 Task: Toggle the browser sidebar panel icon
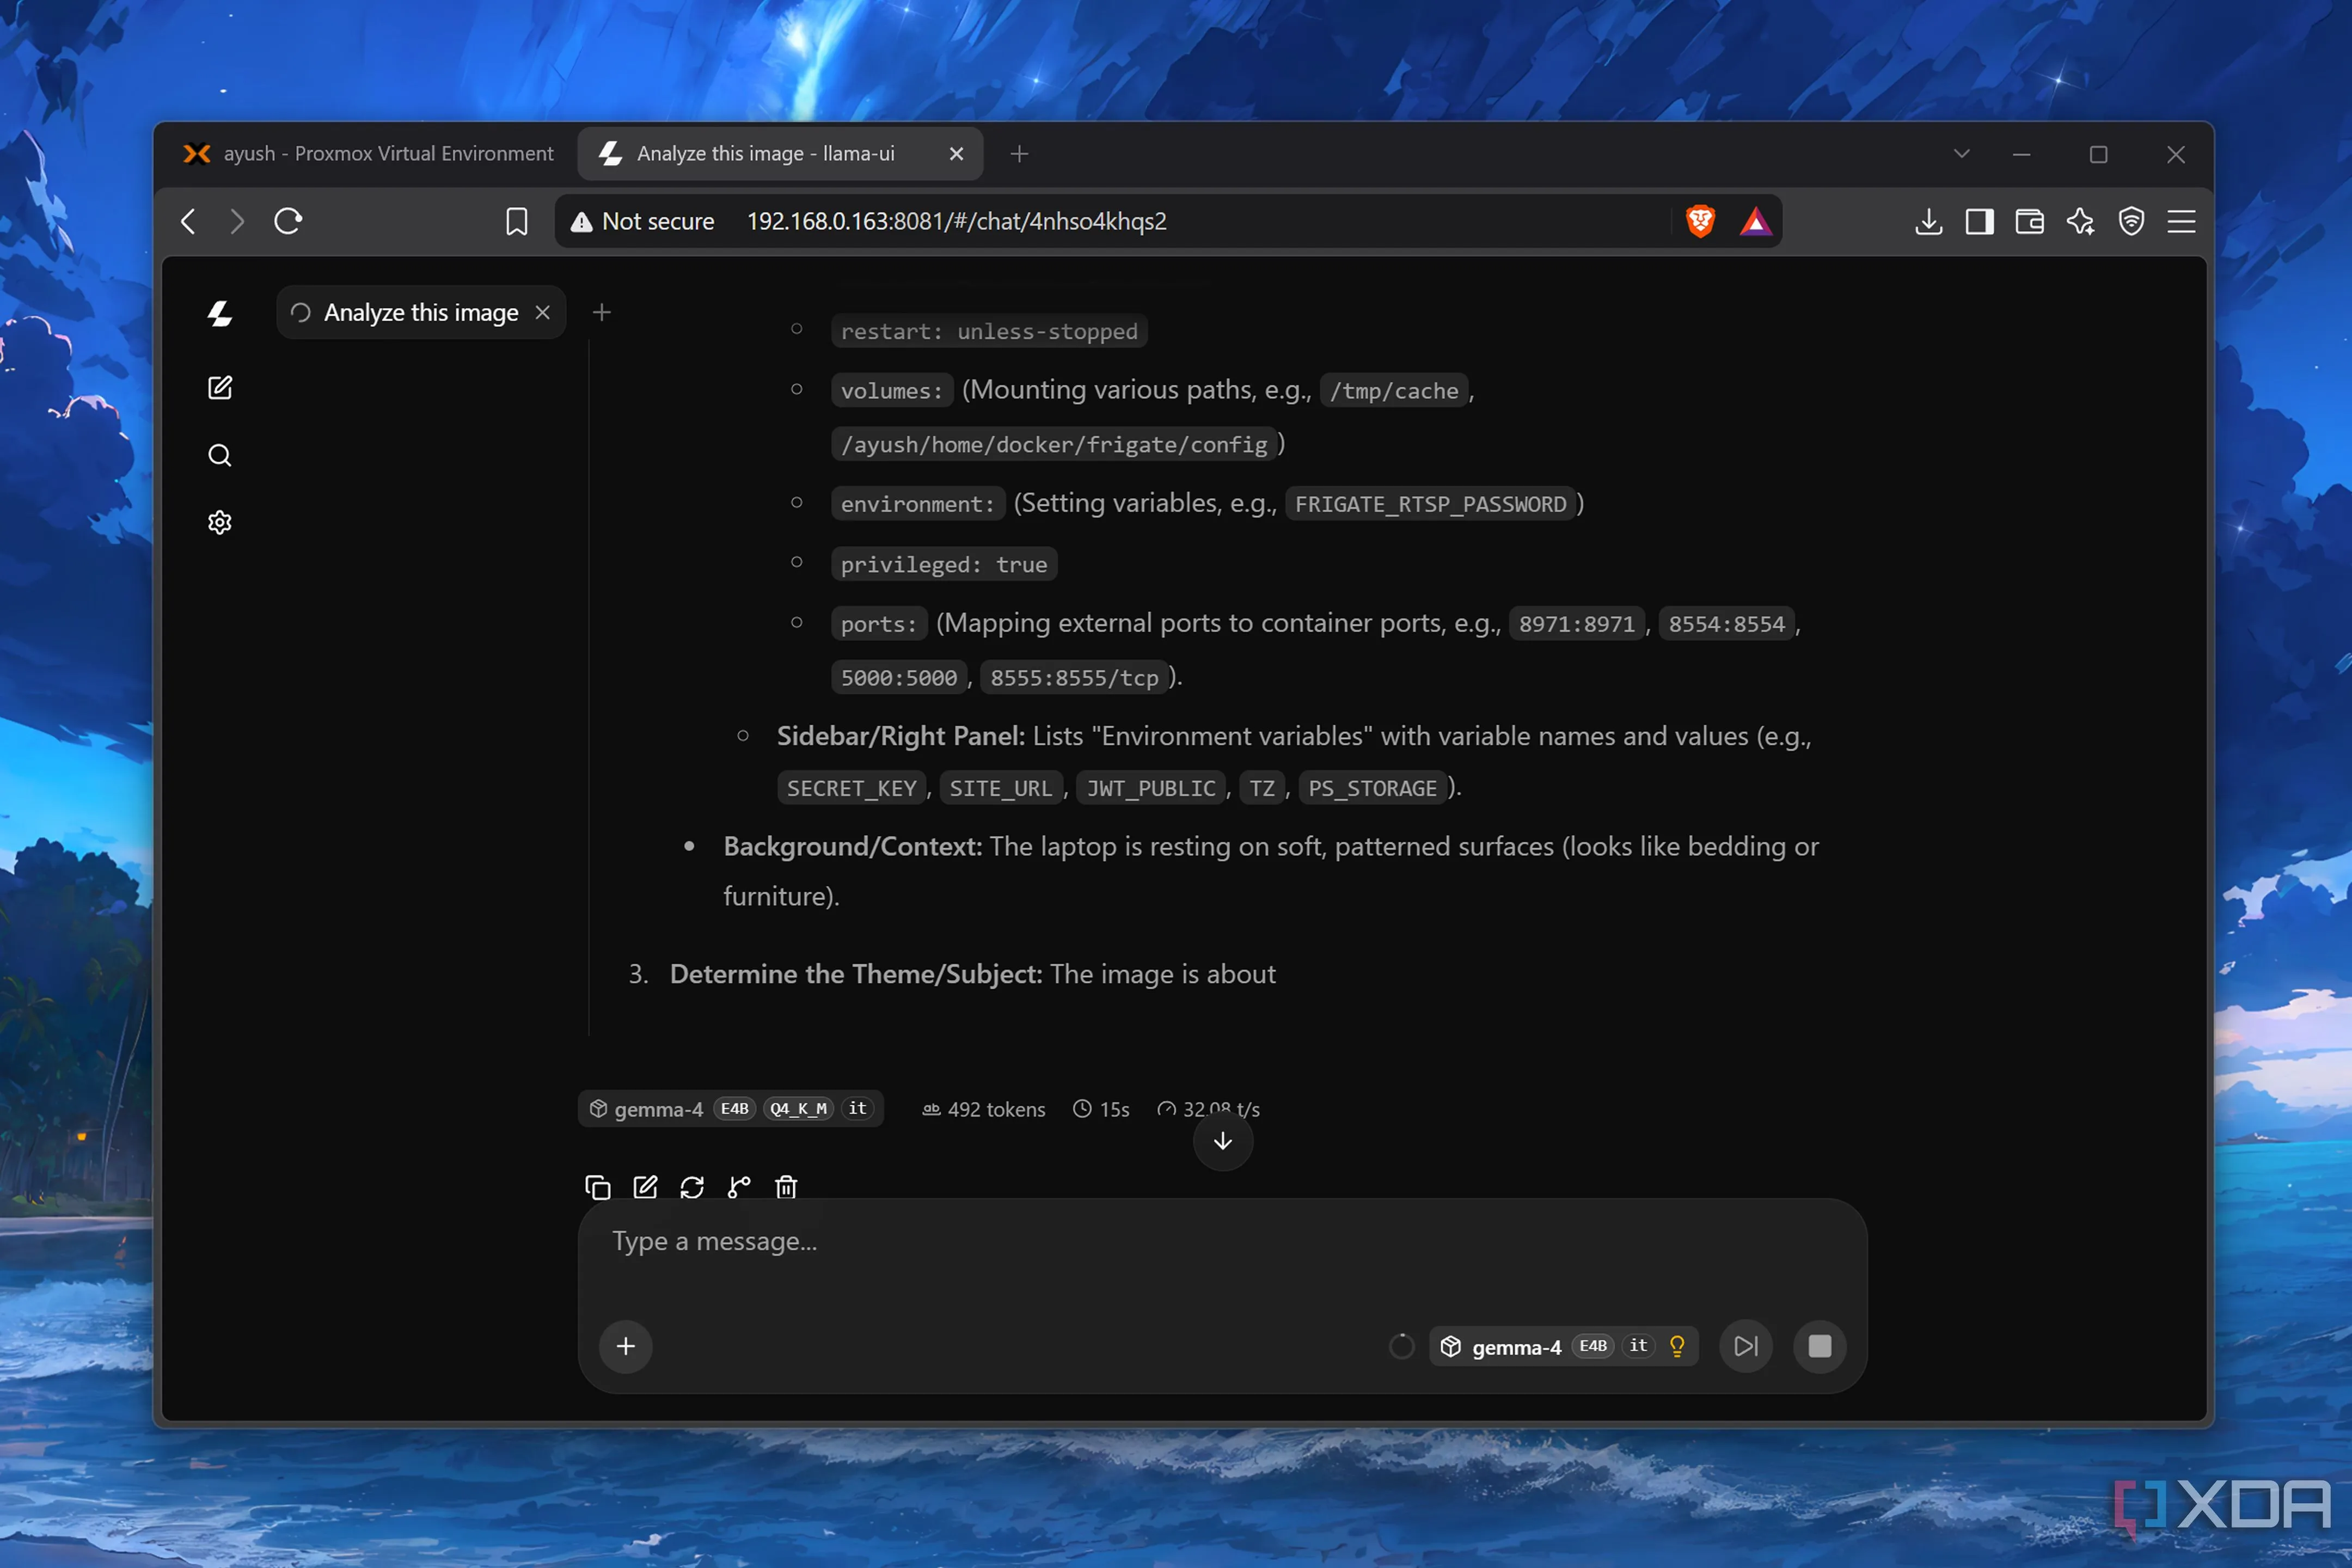1979,221
